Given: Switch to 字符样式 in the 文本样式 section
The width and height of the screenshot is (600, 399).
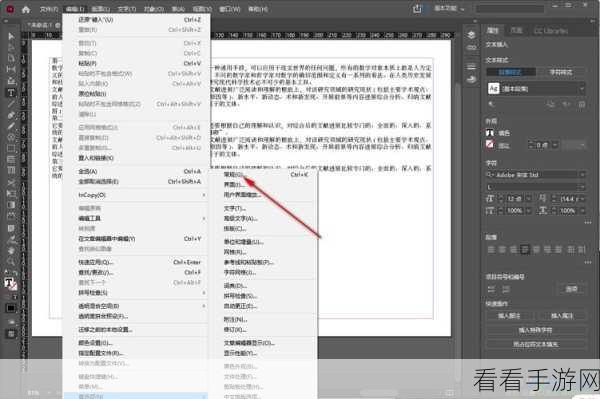Looking at the screenshot, I should [x=561, y=72].
